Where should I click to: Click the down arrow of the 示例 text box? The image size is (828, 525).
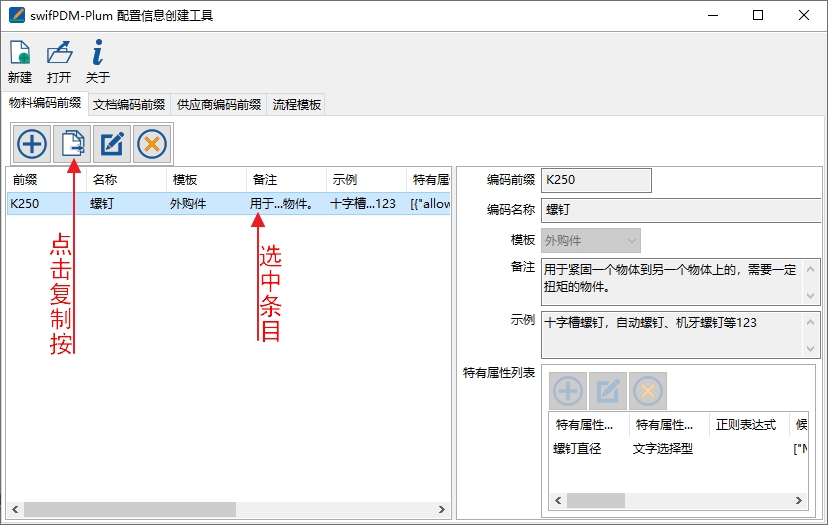(x=812, y=349)
